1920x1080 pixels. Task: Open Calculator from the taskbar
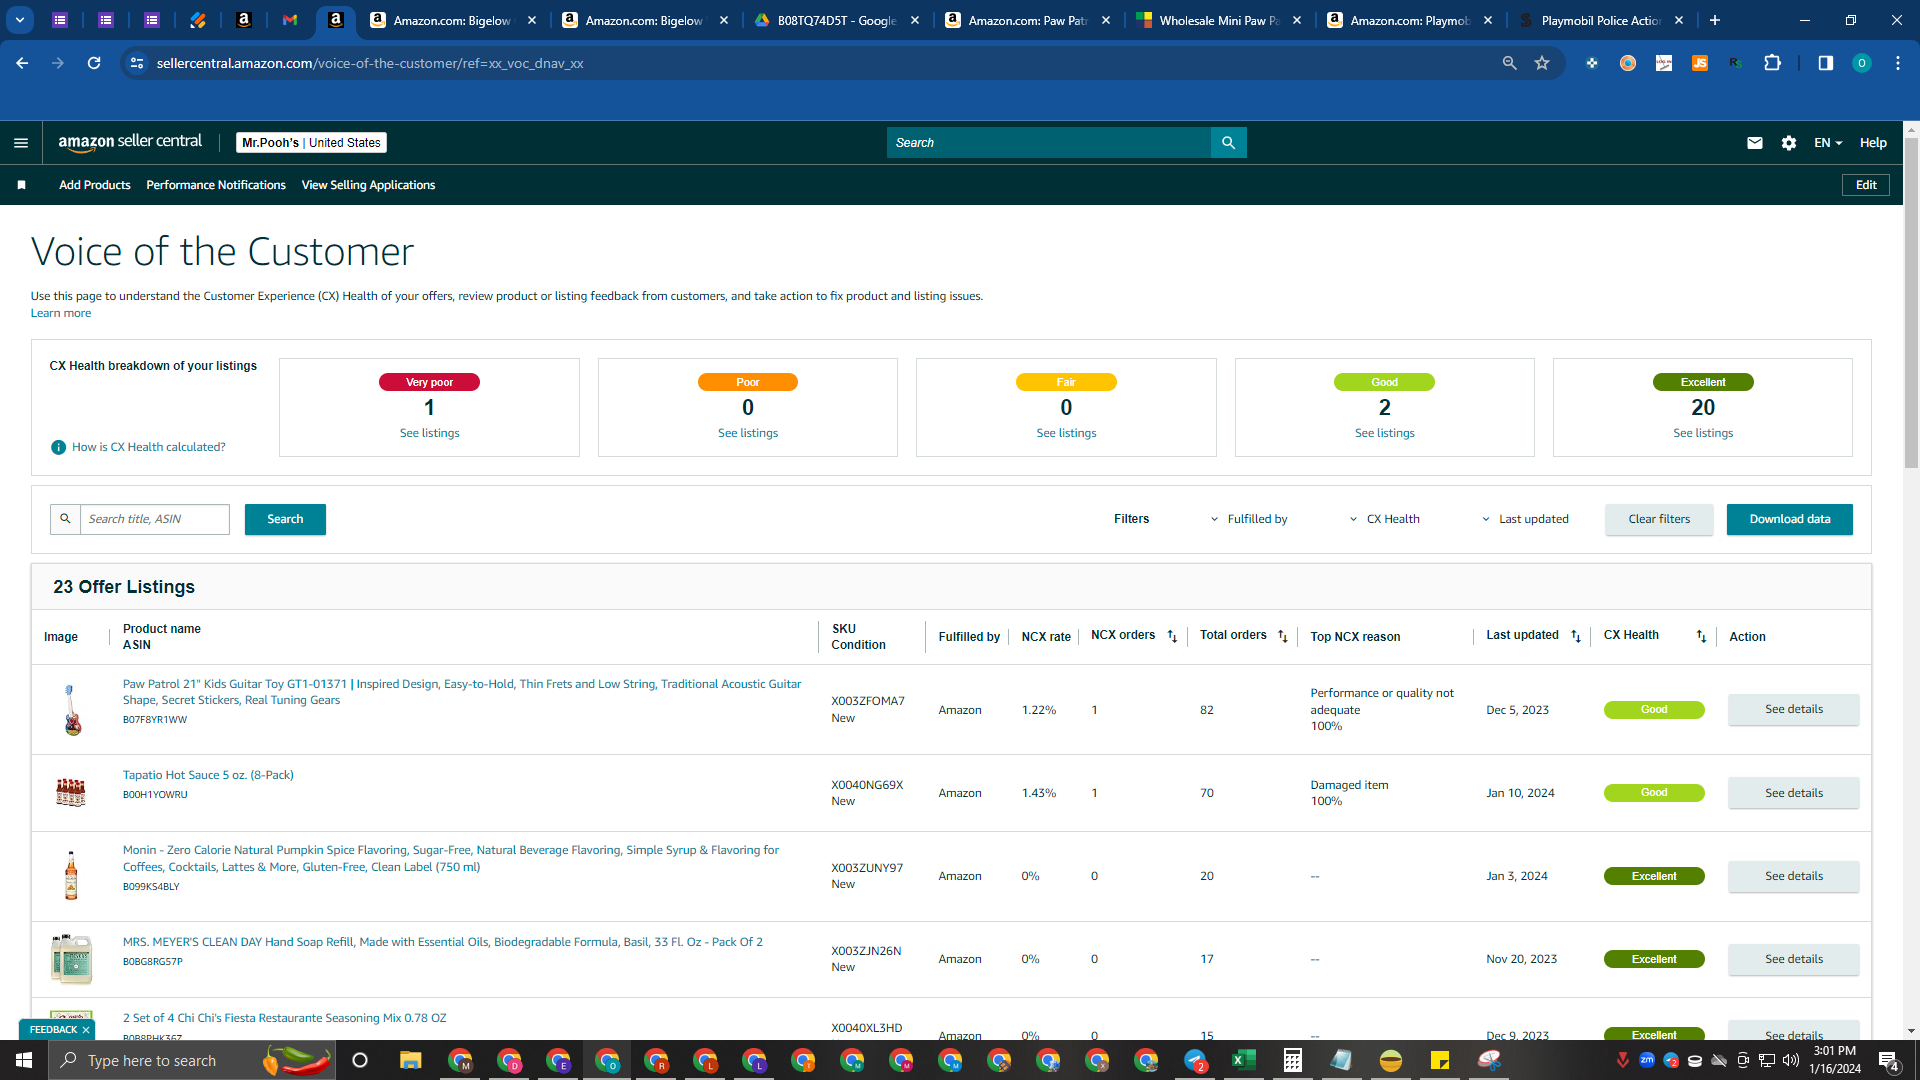(x=1292, y=1060)
